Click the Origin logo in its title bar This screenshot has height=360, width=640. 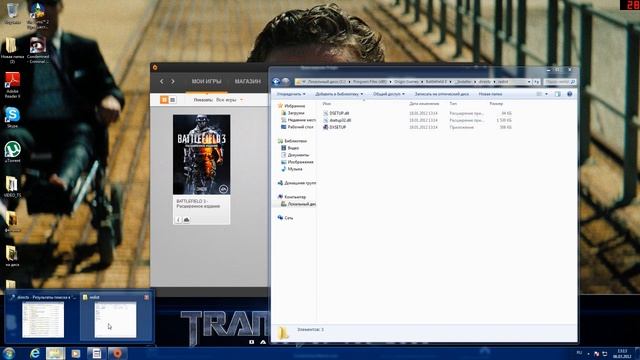155,67
